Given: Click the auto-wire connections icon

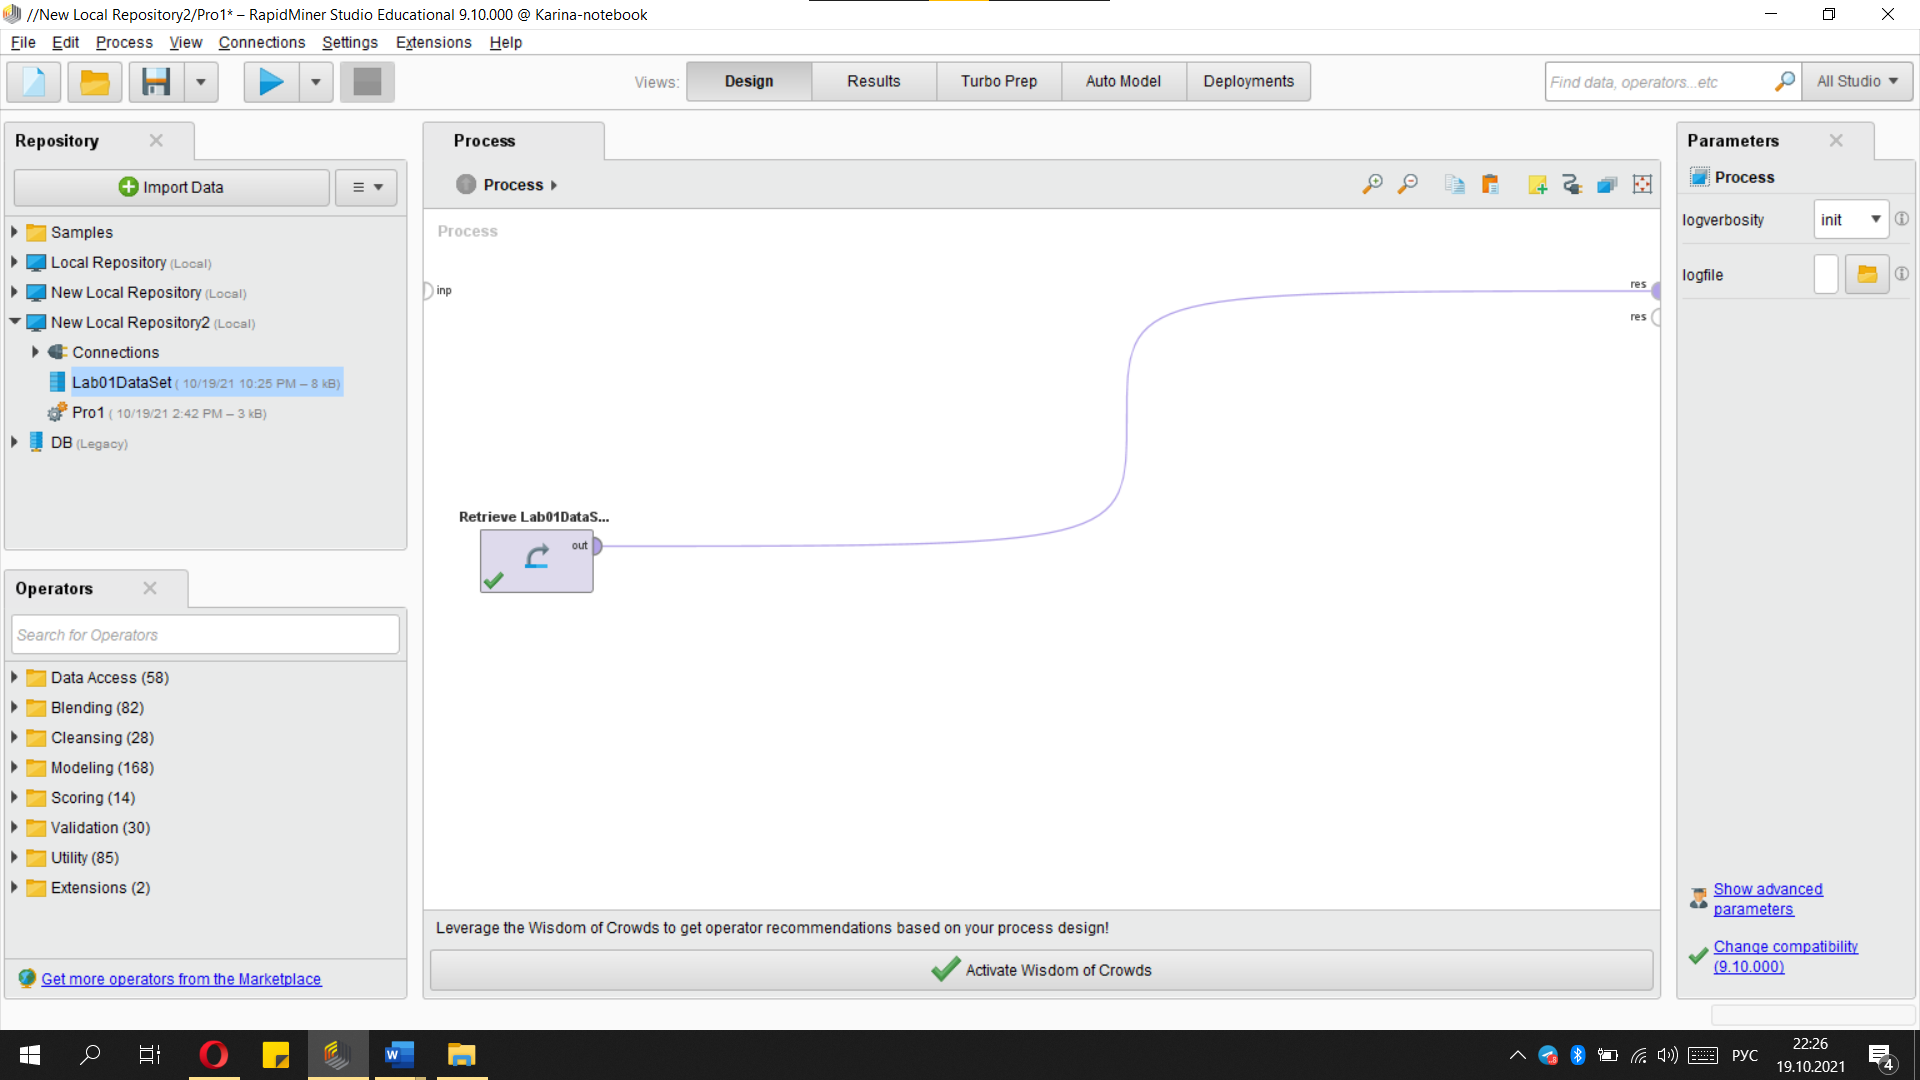Looking at the screenshot, I should tap(1572, 184).
